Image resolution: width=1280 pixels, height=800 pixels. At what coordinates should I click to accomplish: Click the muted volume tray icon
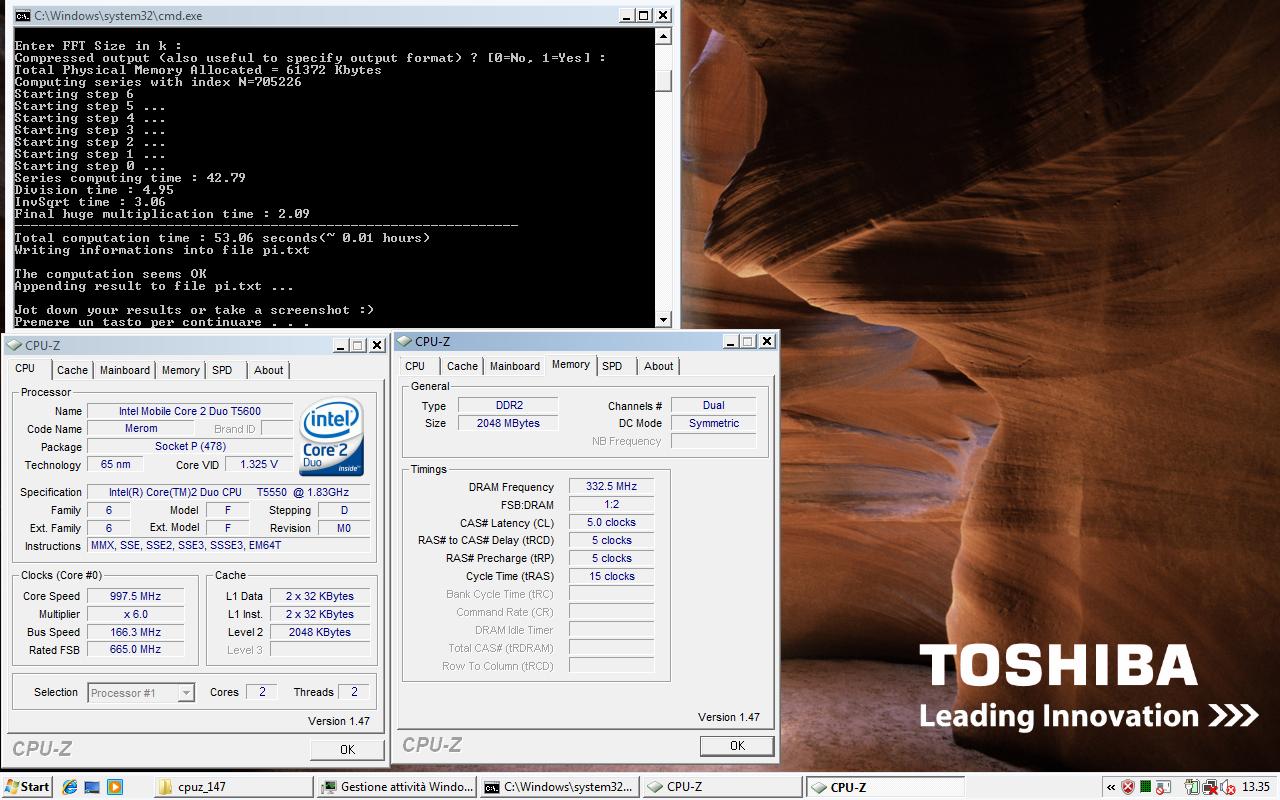(x=1227, y=787)
